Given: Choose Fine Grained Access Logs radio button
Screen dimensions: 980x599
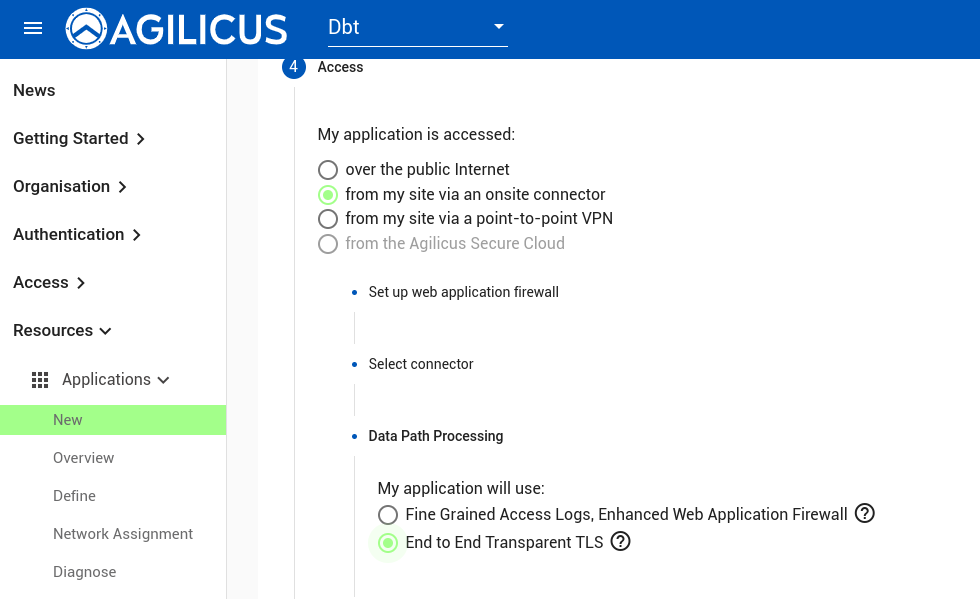Looking at the screenshot, I should [388, 515].
